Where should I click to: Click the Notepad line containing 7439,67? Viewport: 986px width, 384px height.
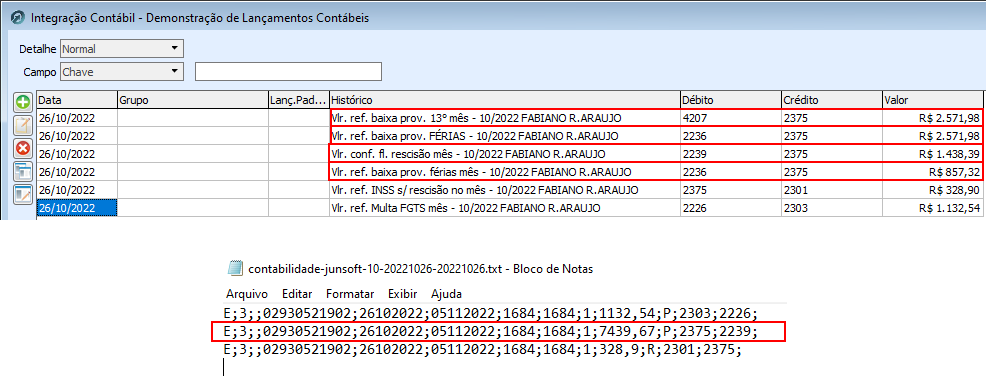pyautogui.click(x=491, y=331)
